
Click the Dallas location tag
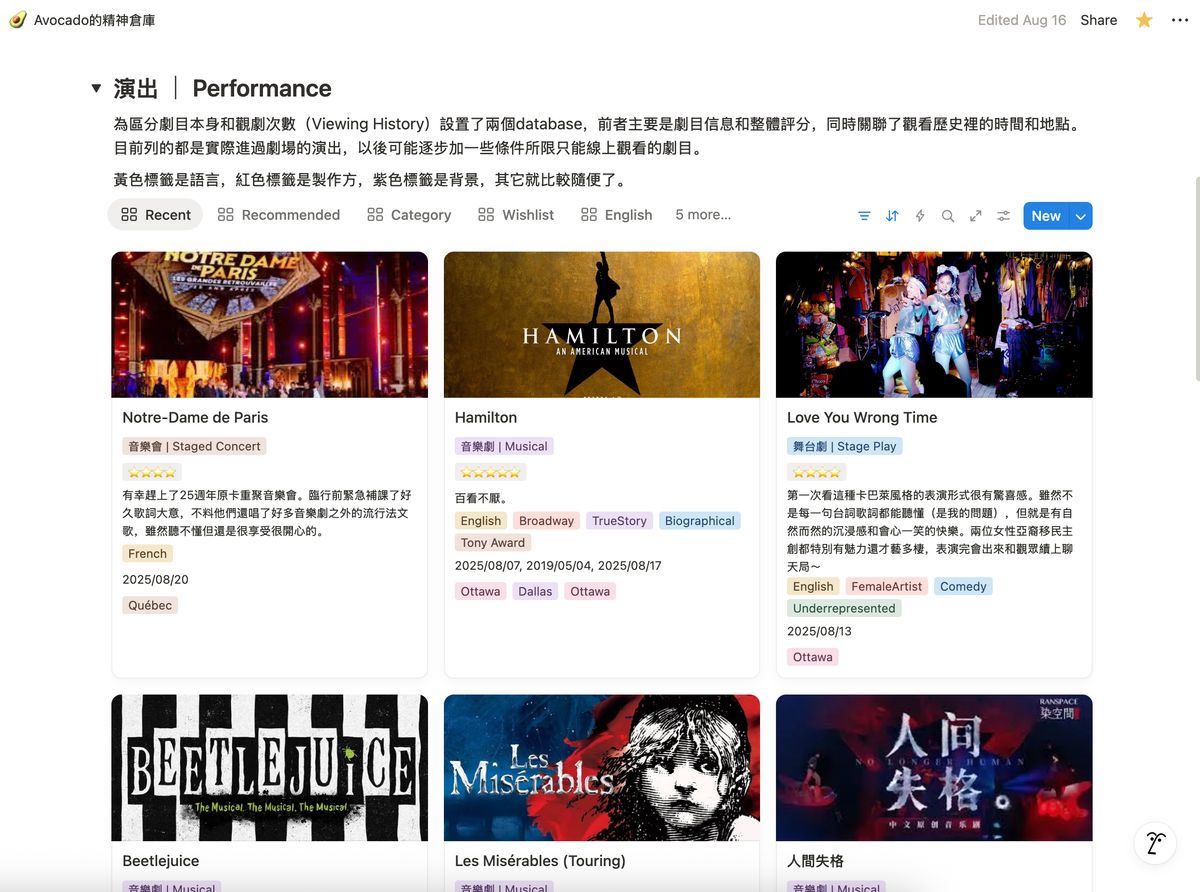click(535, 591)
